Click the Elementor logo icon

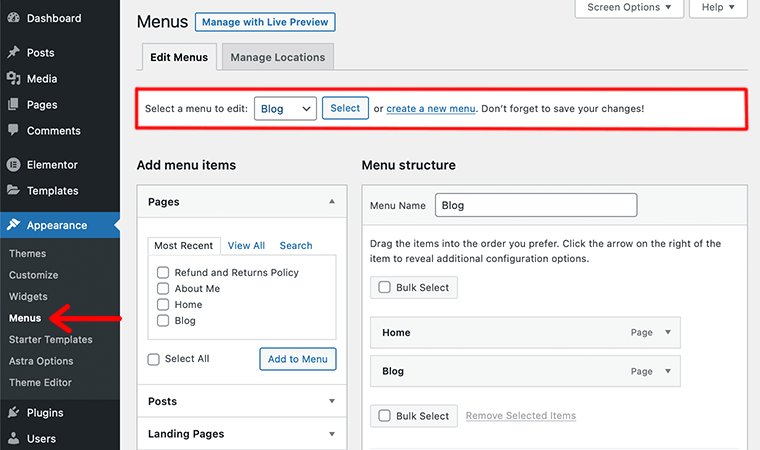point(14,165)
